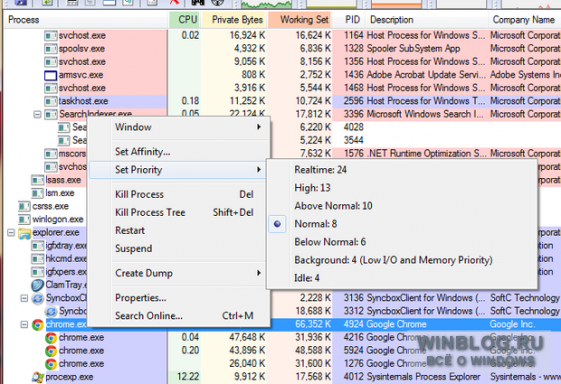Click the svchost.exe icon for PID 1356
Image resolution: width=561 pixels, height=384 pixels.
tap(50, 62)
